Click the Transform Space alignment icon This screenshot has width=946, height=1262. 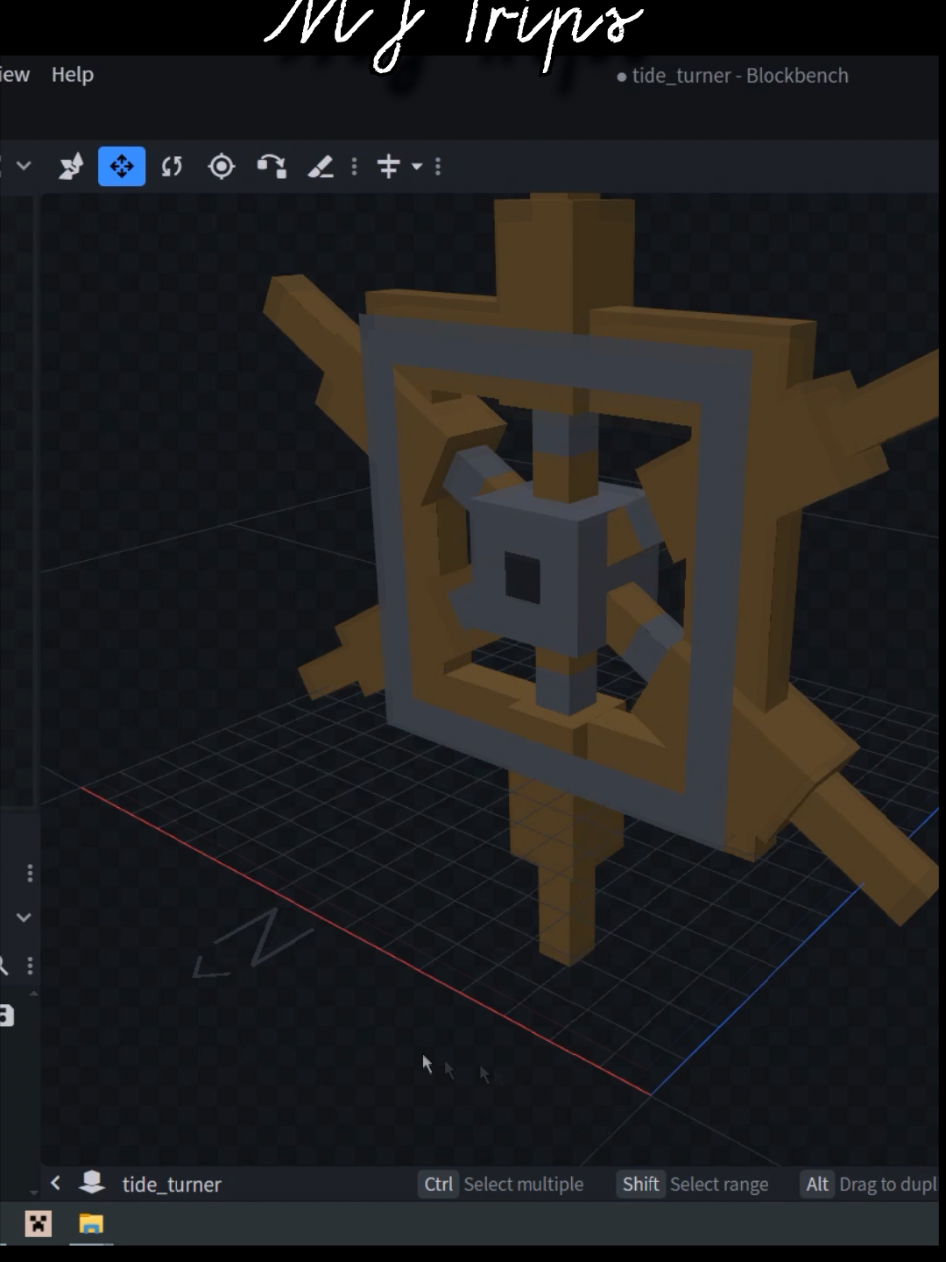point(388,166)
